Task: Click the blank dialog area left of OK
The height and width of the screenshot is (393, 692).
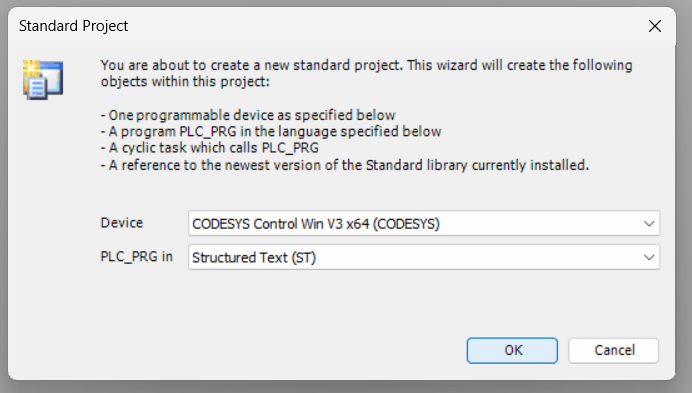Action: 265,351
